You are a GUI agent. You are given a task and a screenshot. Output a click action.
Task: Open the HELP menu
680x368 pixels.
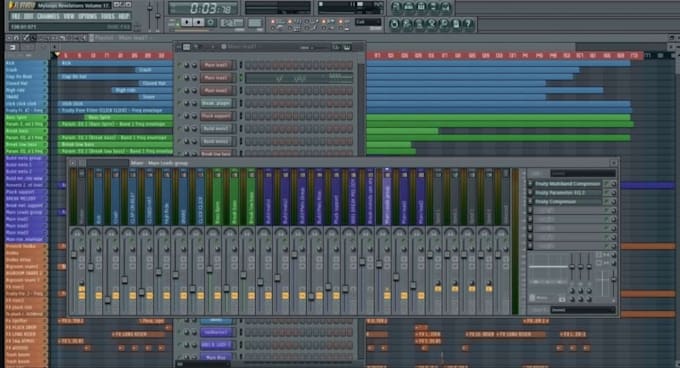124,16
